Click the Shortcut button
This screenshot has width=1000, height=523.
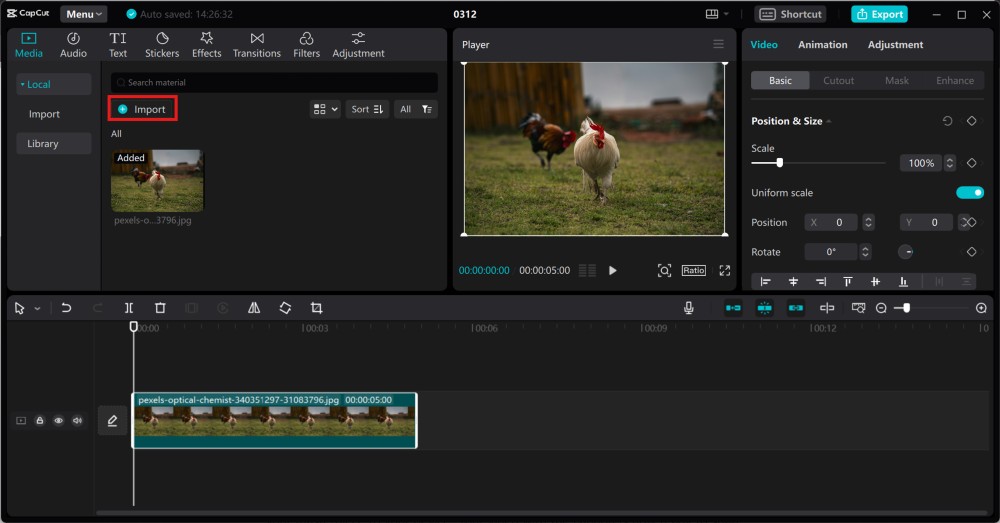[x=790, y=14]
